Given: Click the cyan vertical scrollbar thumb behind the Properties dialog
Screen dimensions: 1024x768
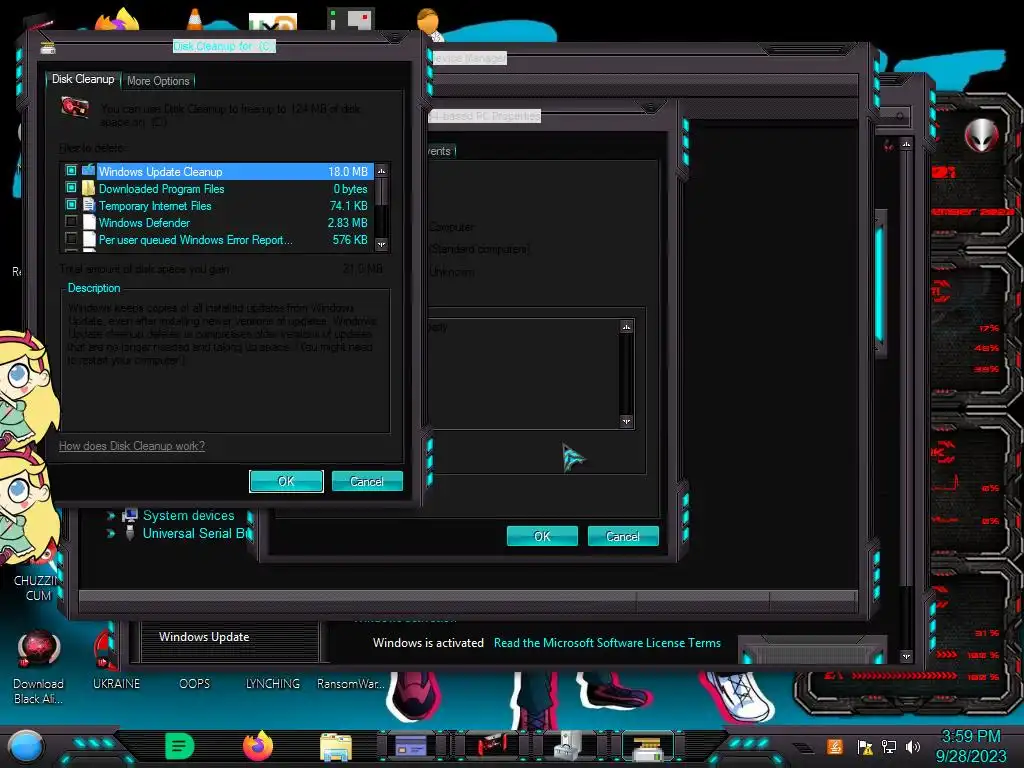Looking at the screenshot, I should point(880,284).
